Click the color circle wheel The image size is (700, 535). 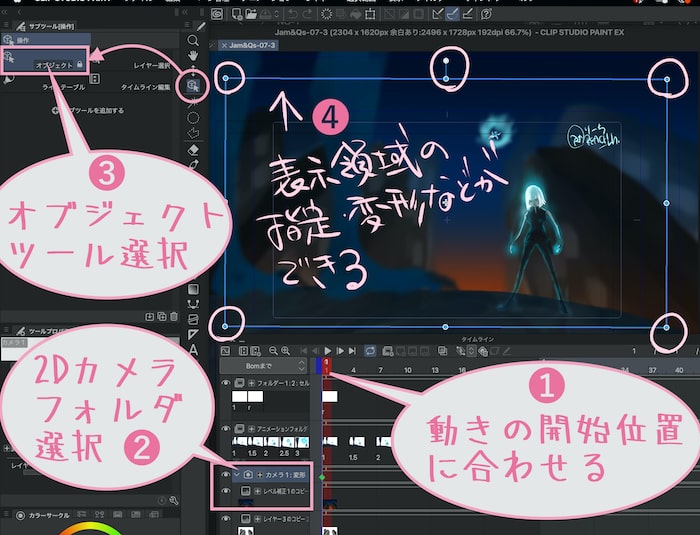point(91,529)
